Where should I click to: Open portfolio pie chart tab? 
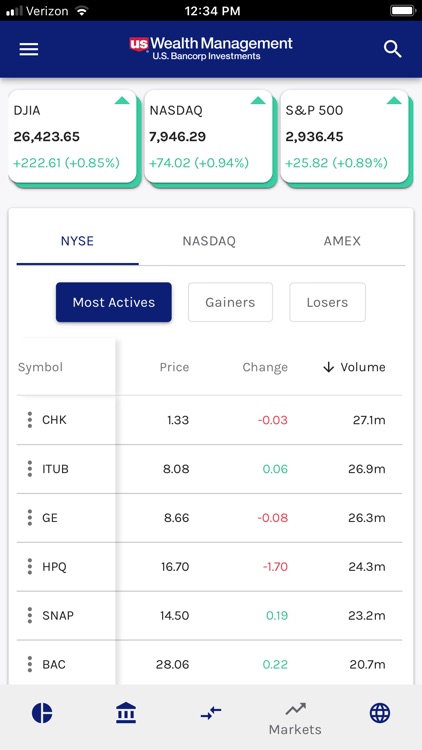tap(42, 713)
